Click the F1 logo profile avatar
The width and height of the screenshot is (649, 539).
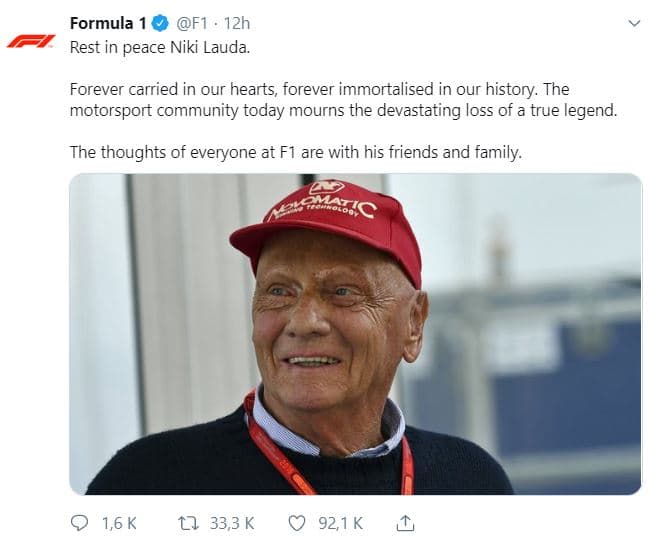(30, 40)
